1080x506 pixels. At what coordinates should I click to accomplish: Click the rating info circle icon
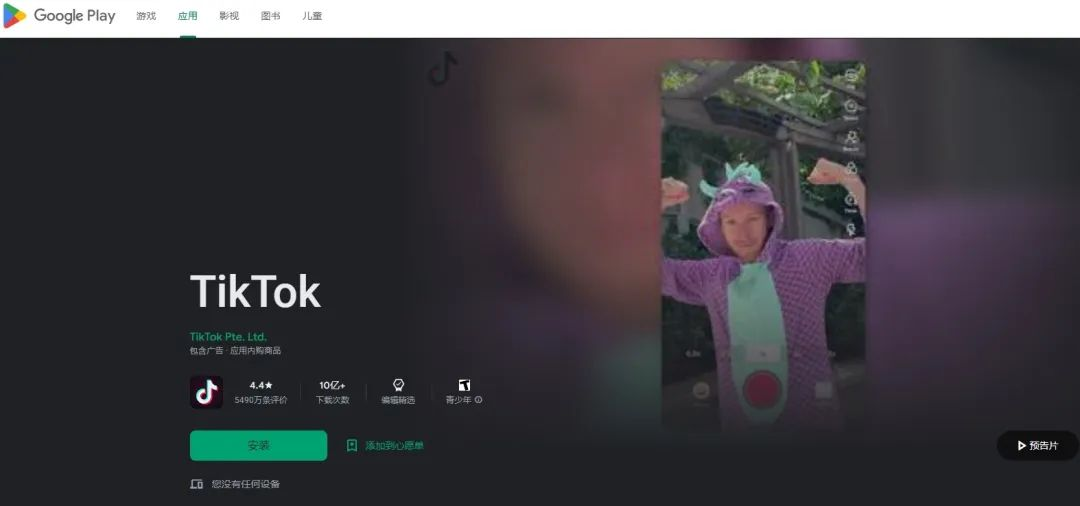[479, 400]
